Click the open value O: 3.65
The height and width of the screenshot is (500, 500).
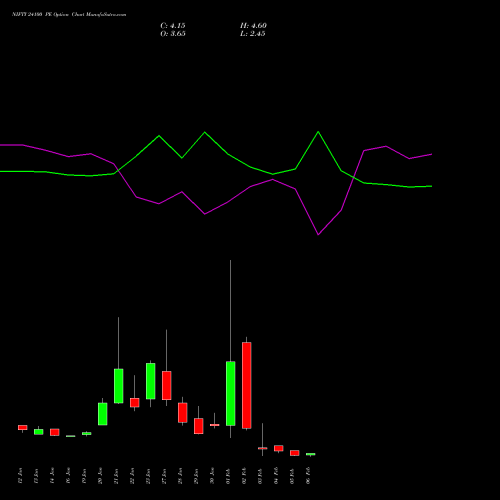pyautogui.click(x=173, y=34)
